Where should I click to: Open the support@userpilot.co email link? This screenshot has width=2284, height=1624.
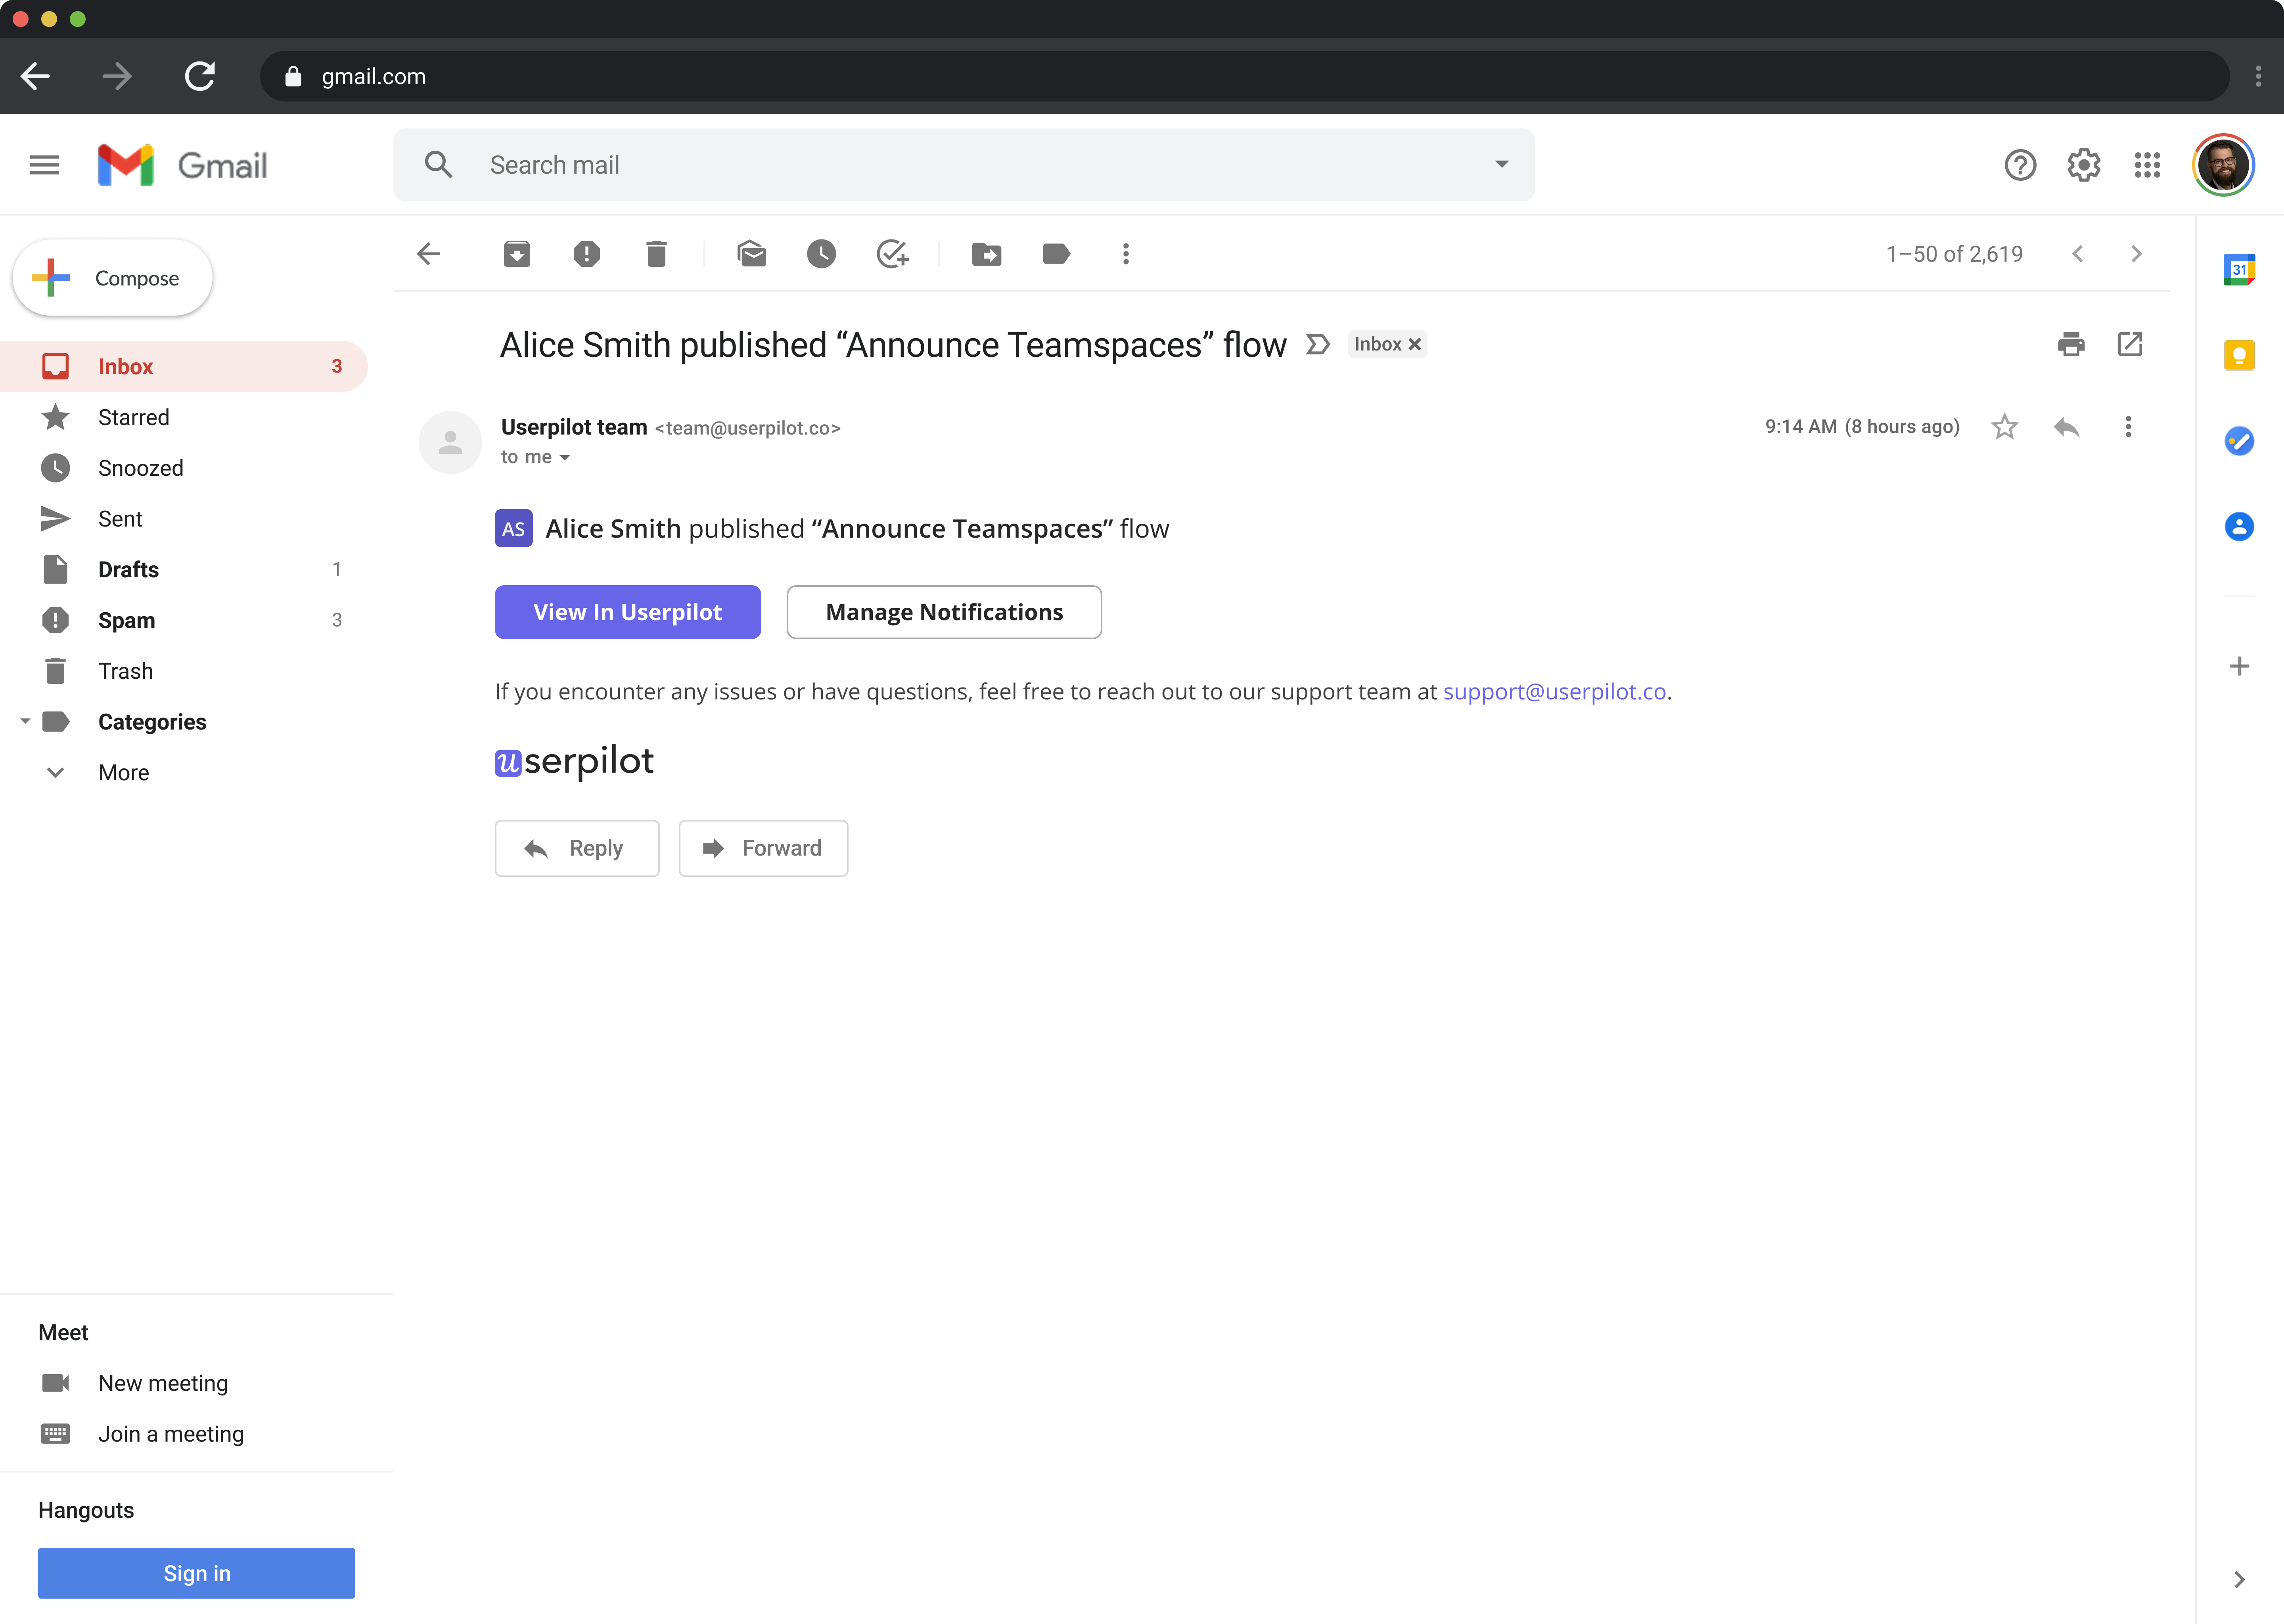1554,692
